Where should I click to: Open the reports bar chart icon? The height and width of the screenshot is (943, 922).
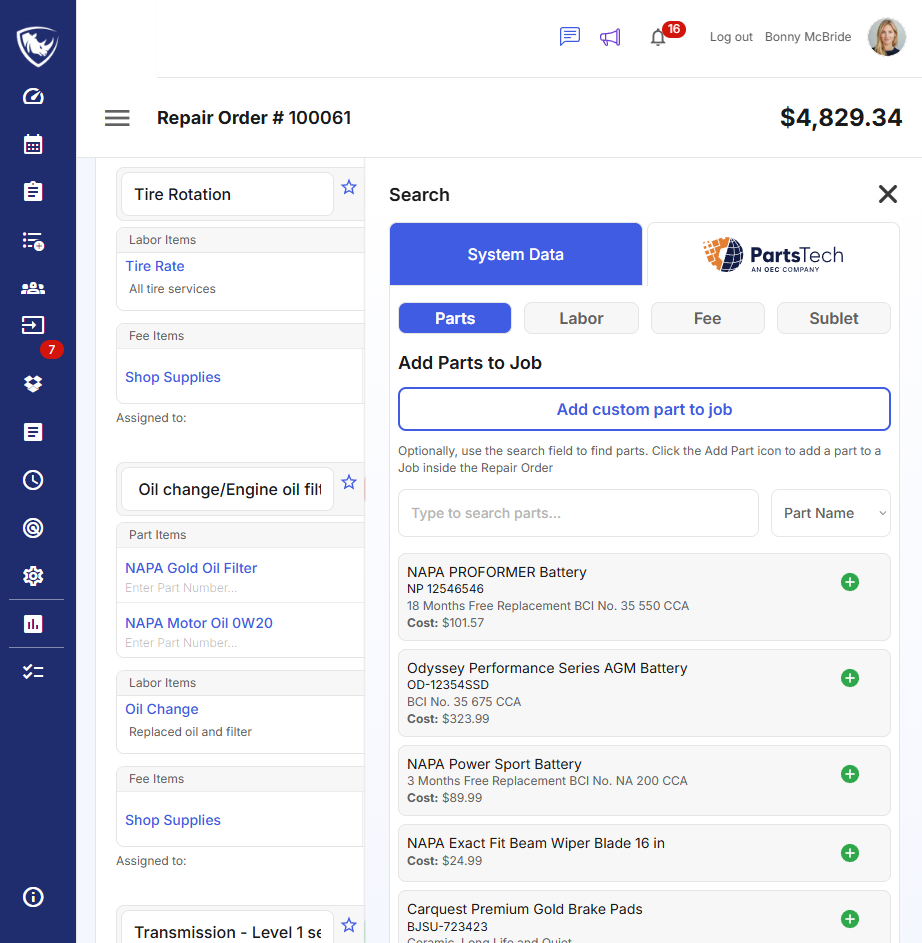coord(33,624)
